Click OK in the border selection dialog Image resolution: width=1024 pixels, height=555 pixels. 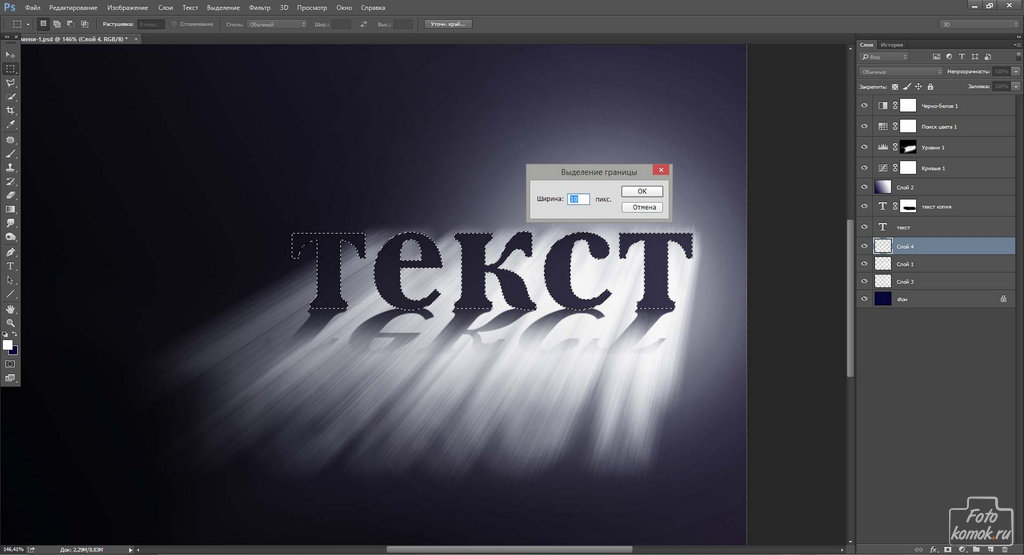[641, 191]
